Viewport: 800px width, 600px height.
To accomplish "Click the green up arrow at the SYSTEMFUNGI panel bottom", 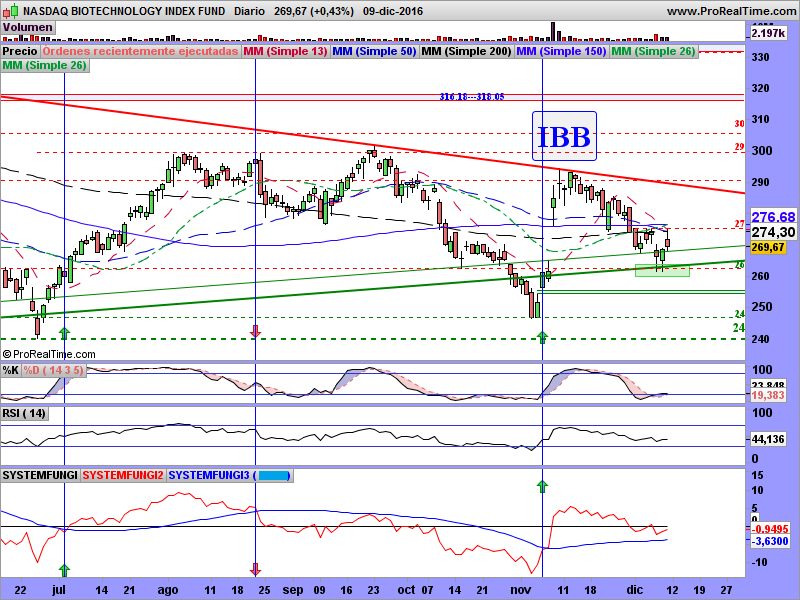I will click(64, 570).
